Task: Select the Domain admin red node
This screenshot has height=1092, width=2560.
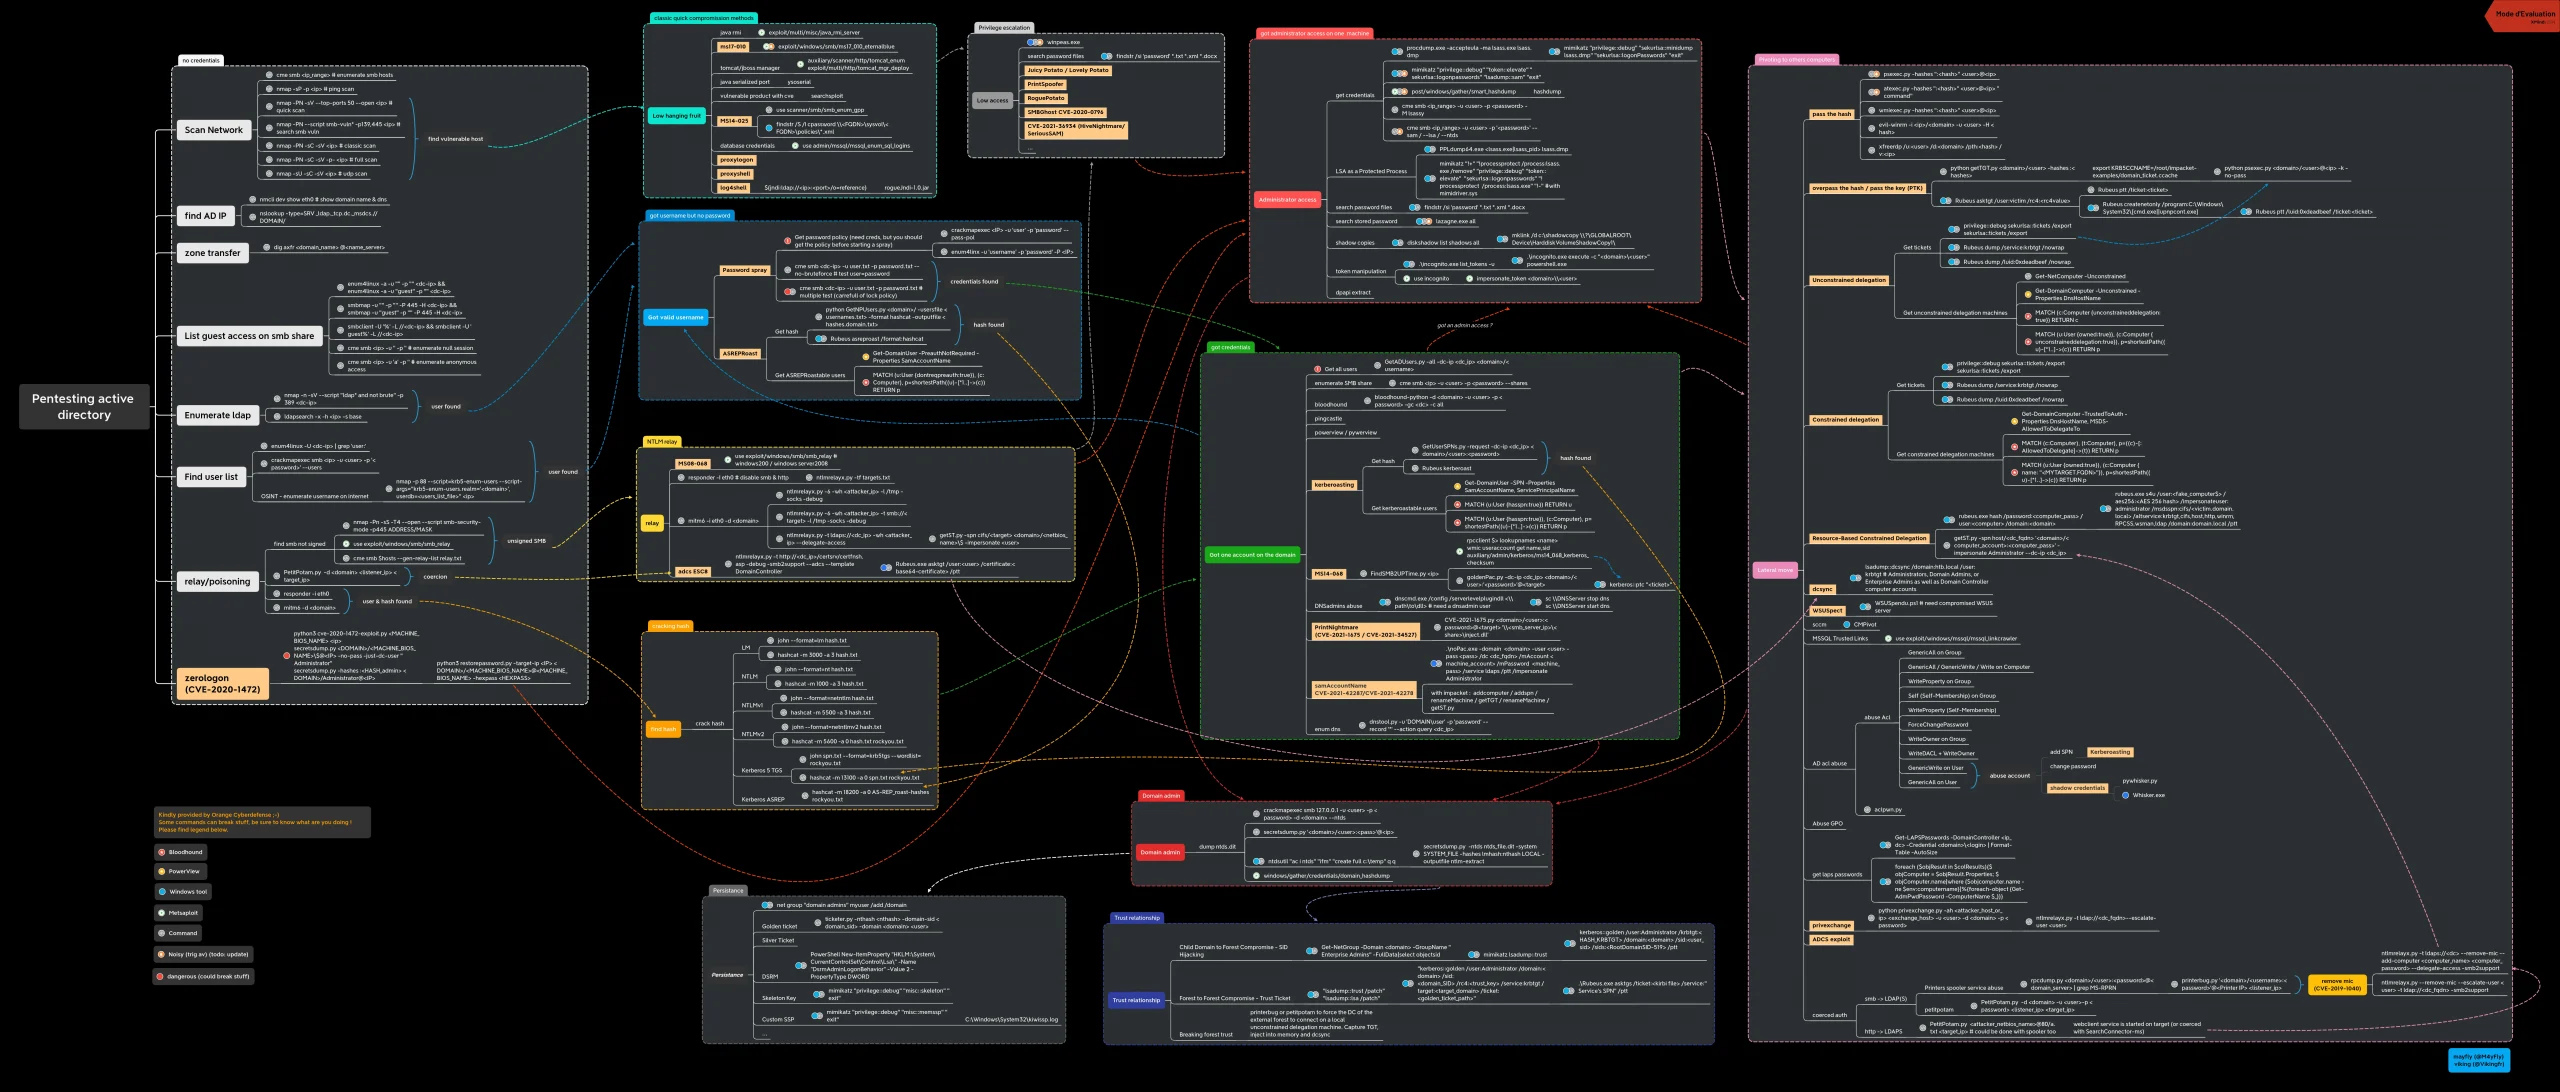Action: tap(1160, 852)
